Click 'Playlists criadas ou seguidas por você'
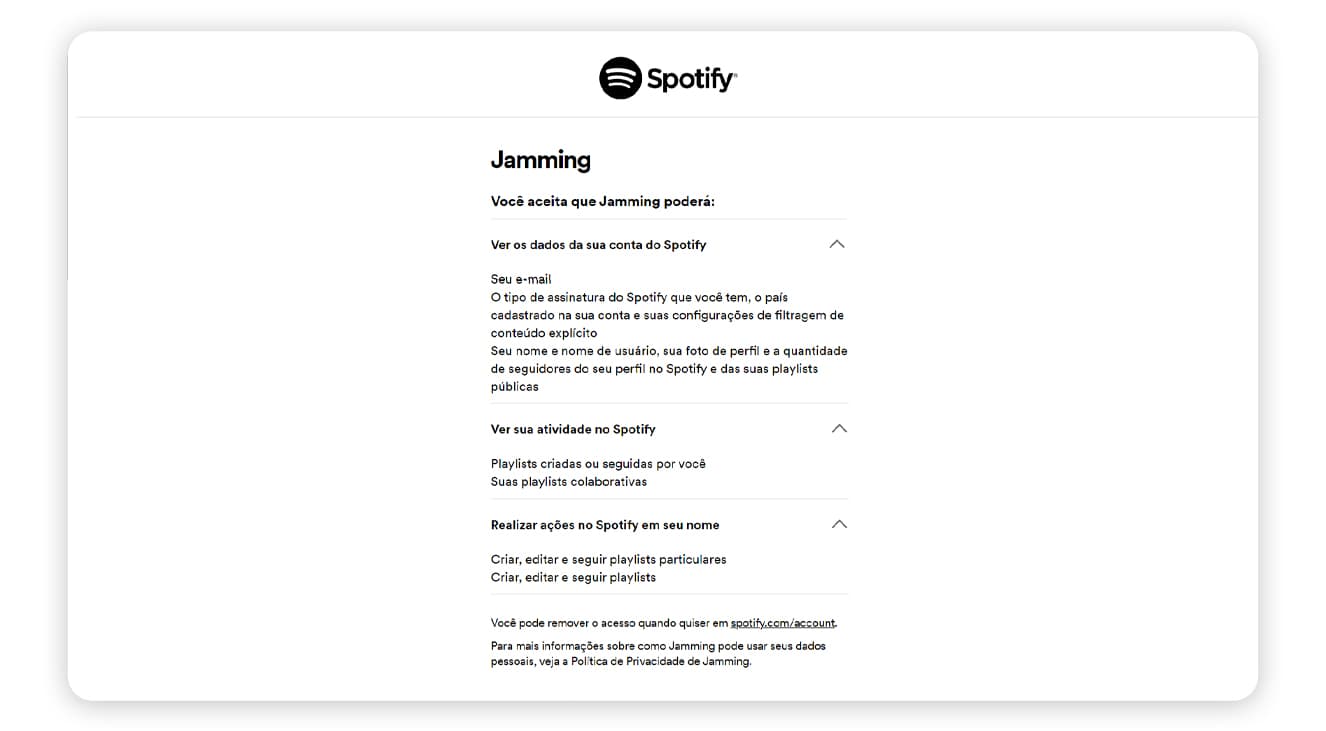This screenshot has height=731, width=1326. [x=598, y=464]
